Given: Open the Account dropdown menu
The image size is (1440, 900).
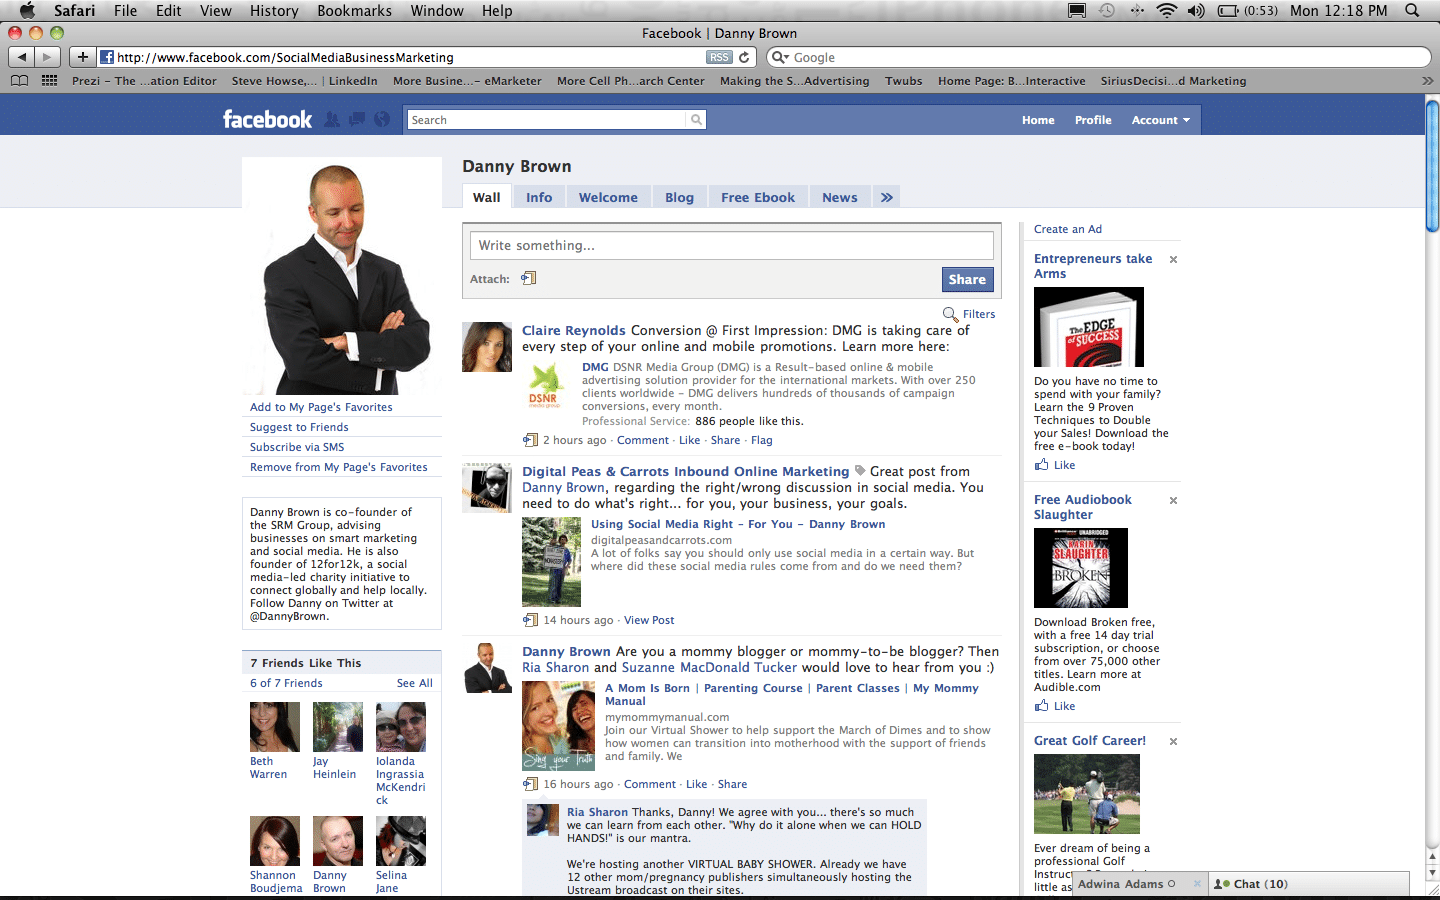Looking at the screenshot, I should tap(1160, 119).
